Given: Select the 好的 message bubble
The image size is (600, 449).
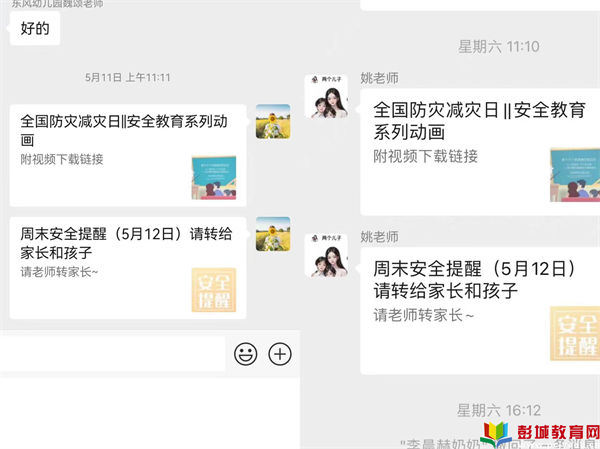Looking at the screenshot, I should tap(35, 28).
